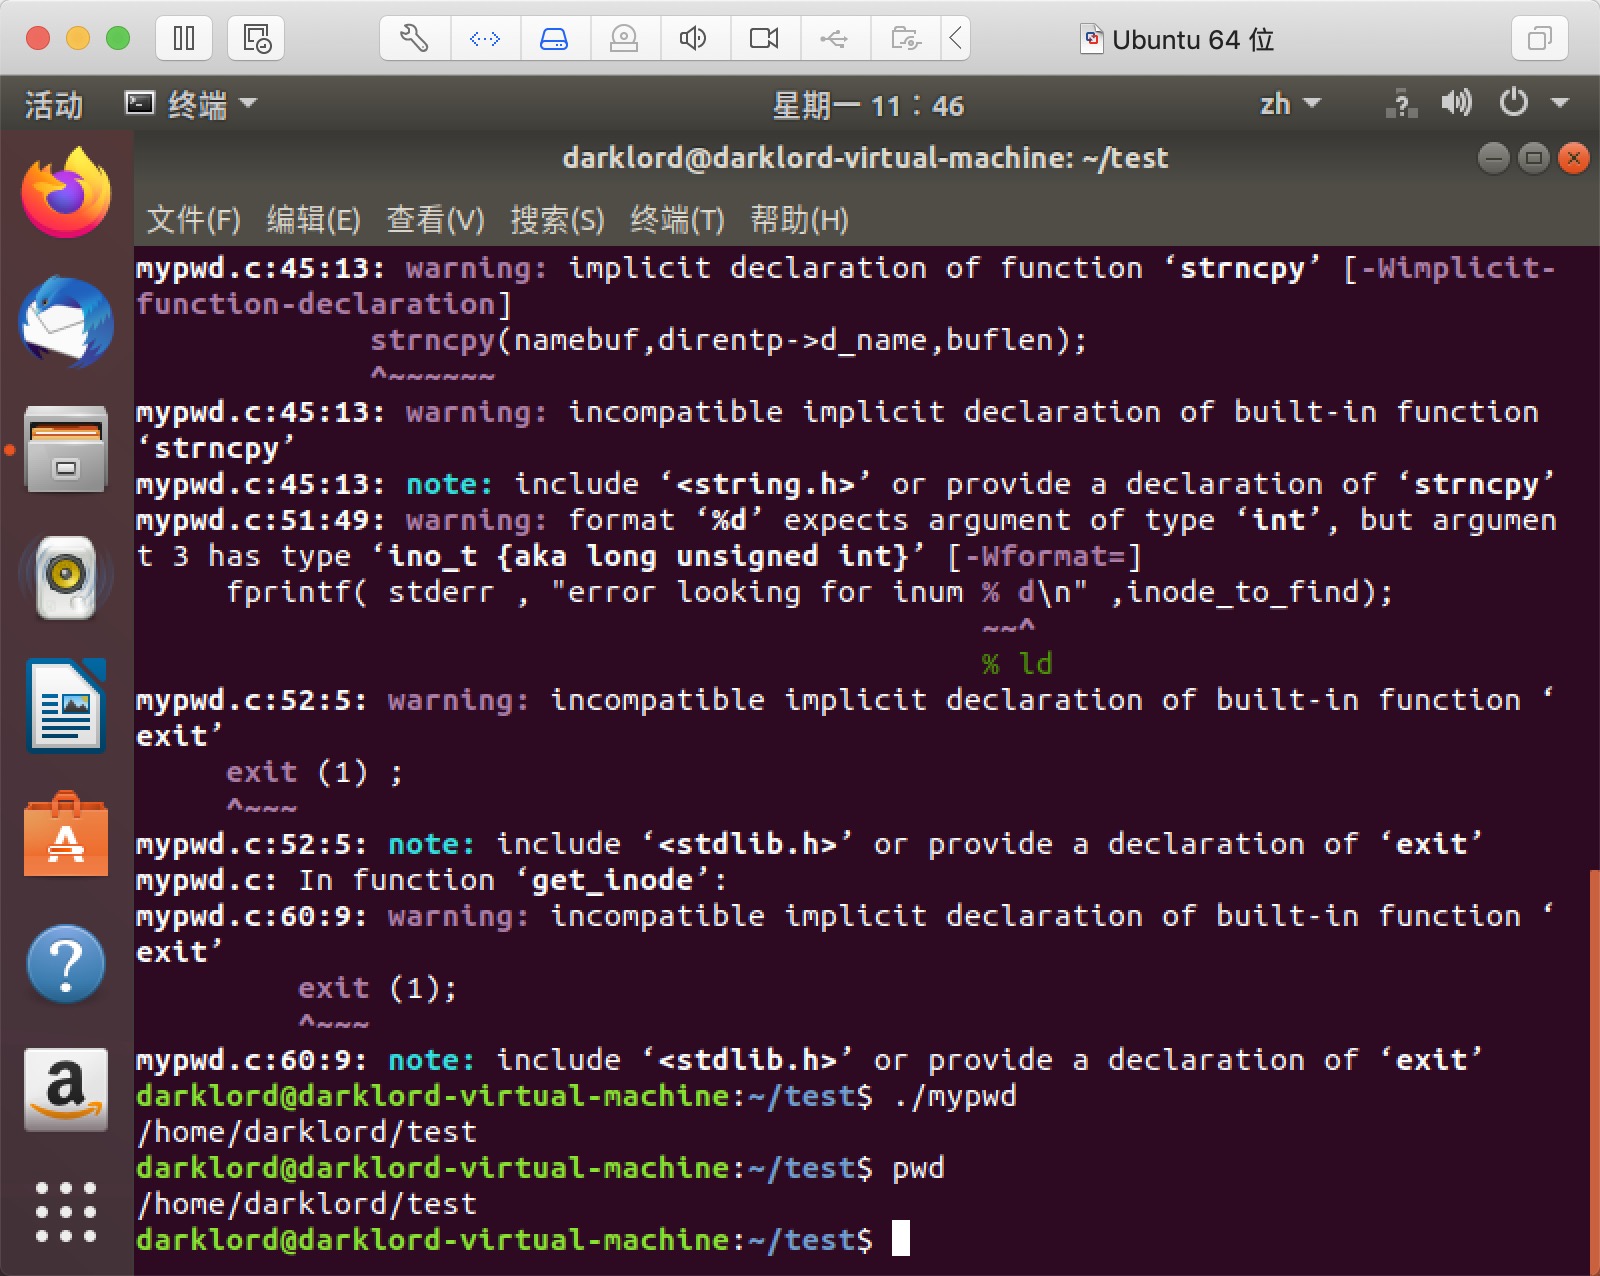The height and width of the screenshot is (1276, 1600).
Task: Open the clock showing 星期一 11:46
Action: click(868, 105)
